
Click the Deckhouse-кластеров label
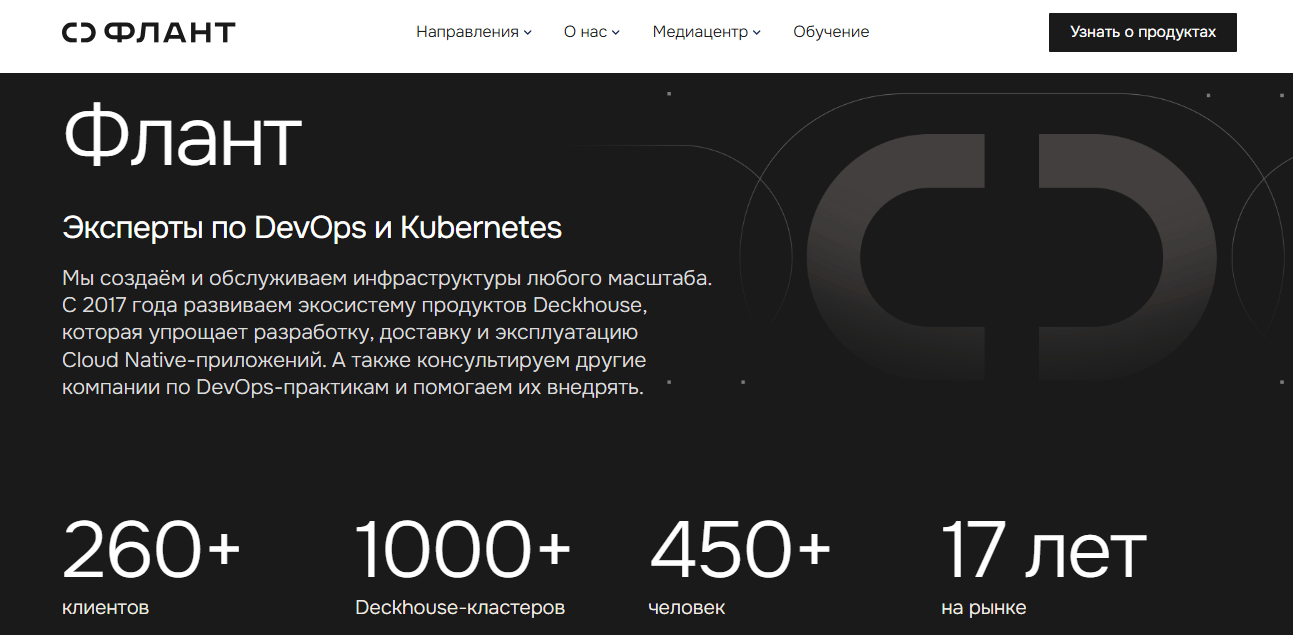[x=459, y=607]
